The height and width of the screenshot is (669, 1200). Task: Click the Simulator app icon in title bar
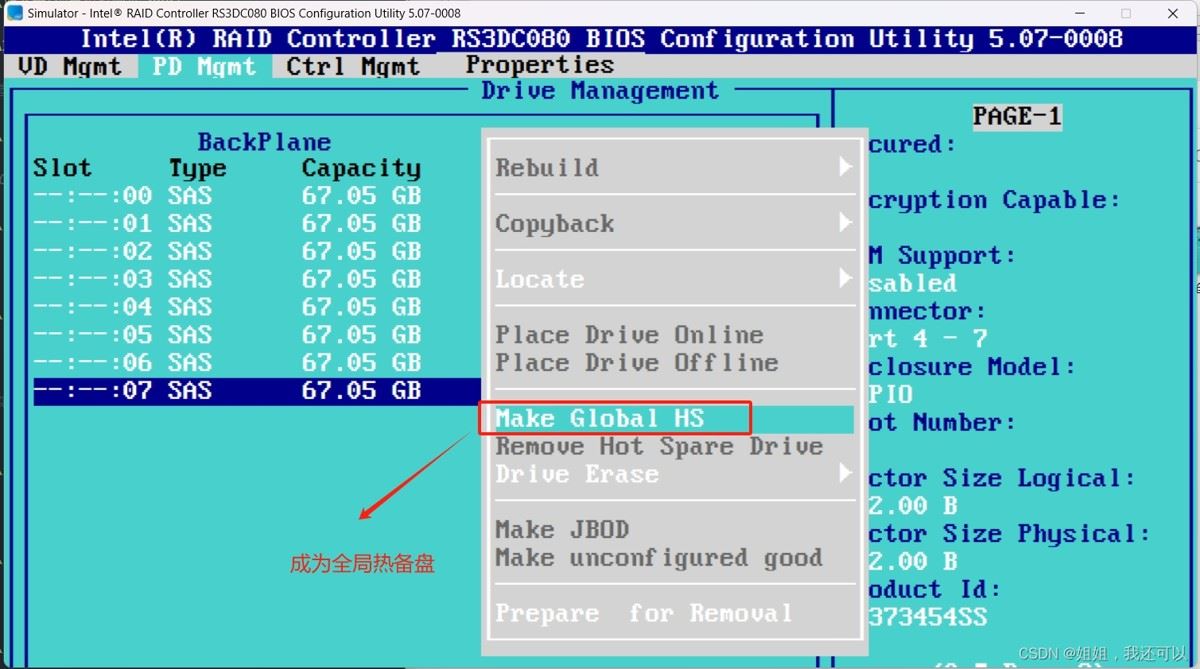pyautogui.click(x=14, y=13)
